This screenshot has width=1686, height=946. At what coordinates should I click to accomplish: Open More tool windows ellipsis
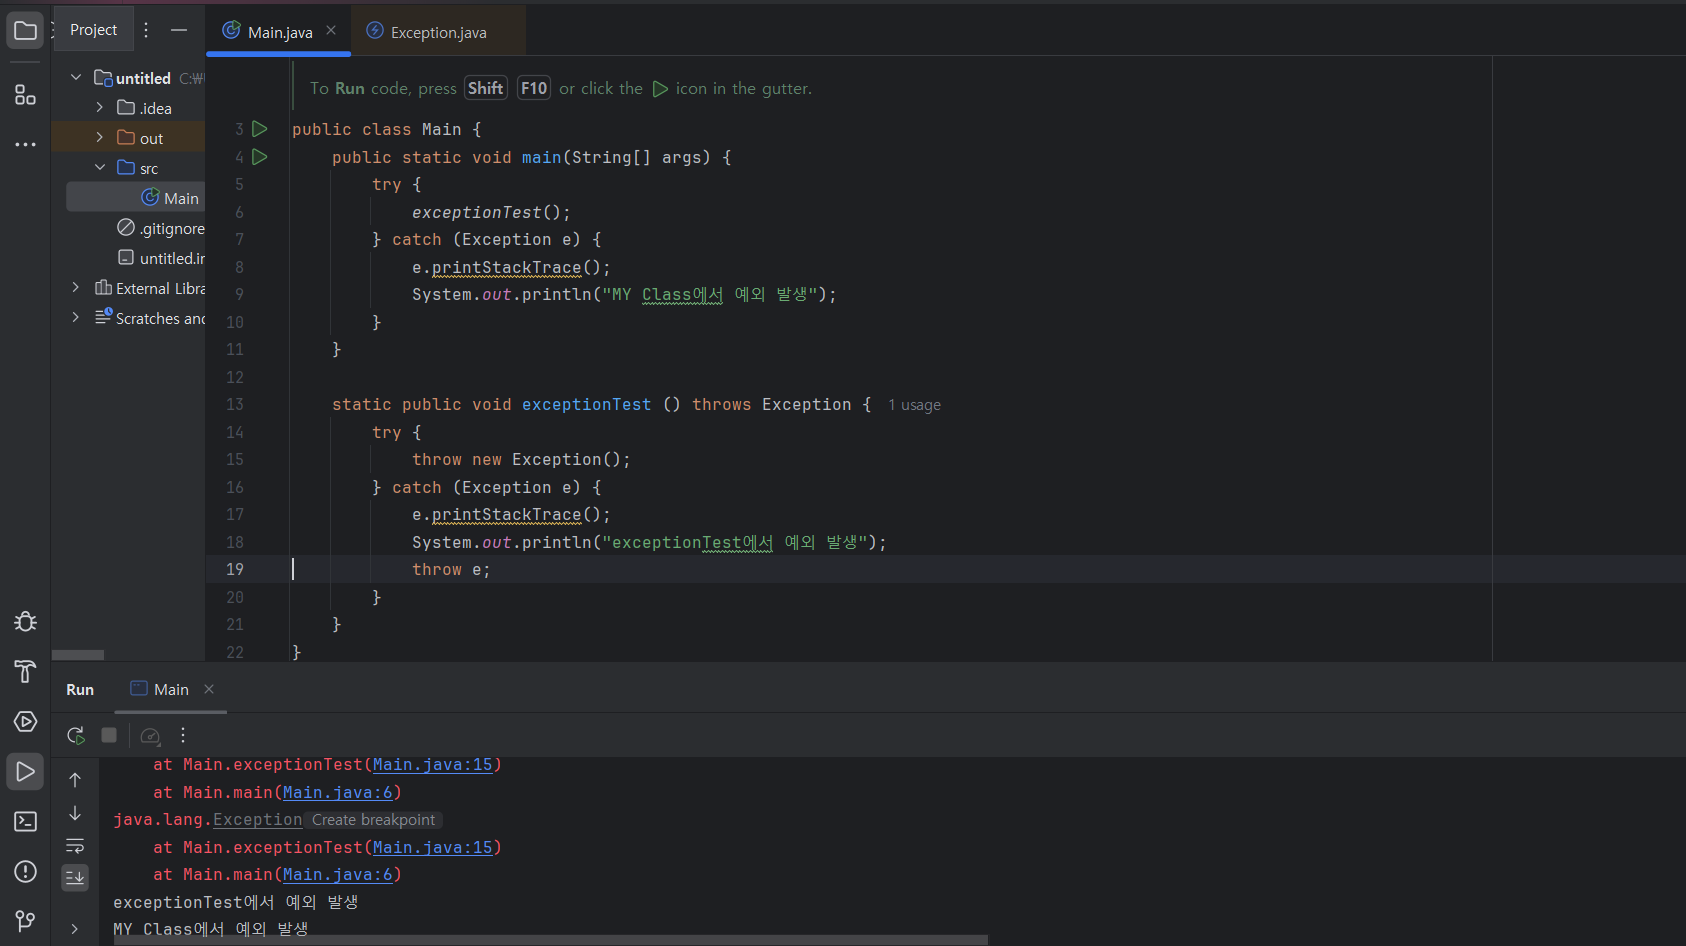click(x=25, y=144)
